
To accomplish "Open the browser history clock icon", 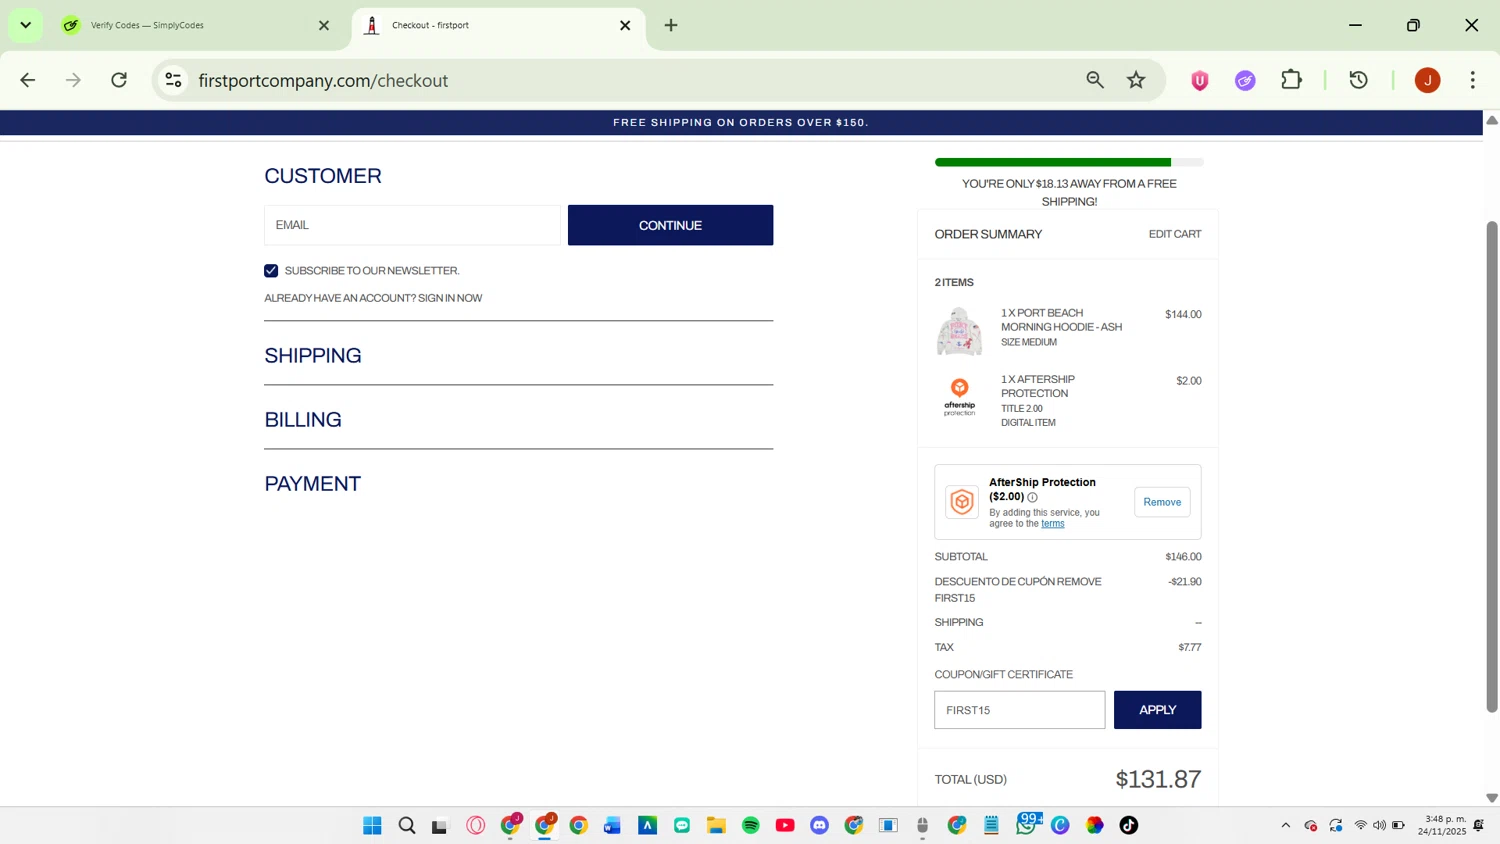I will point(1358,80).
